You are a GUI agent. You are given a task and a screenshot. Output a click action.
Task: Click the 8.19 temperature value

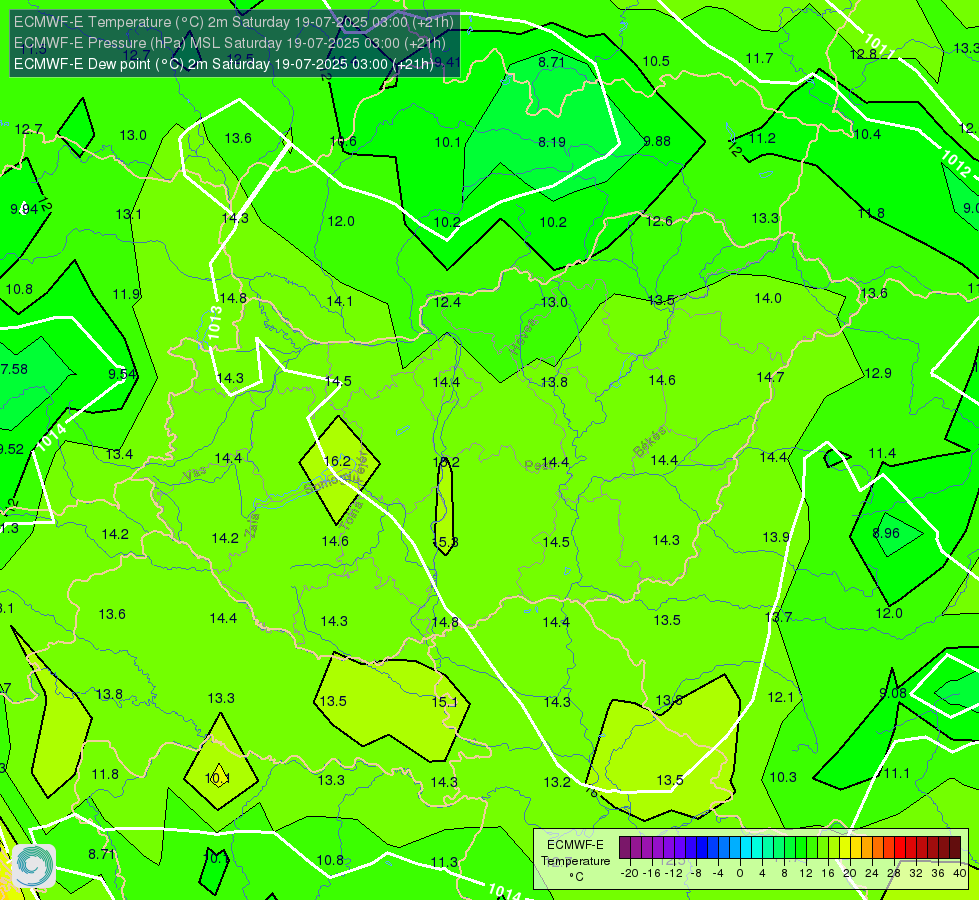[x=552, y=142]
